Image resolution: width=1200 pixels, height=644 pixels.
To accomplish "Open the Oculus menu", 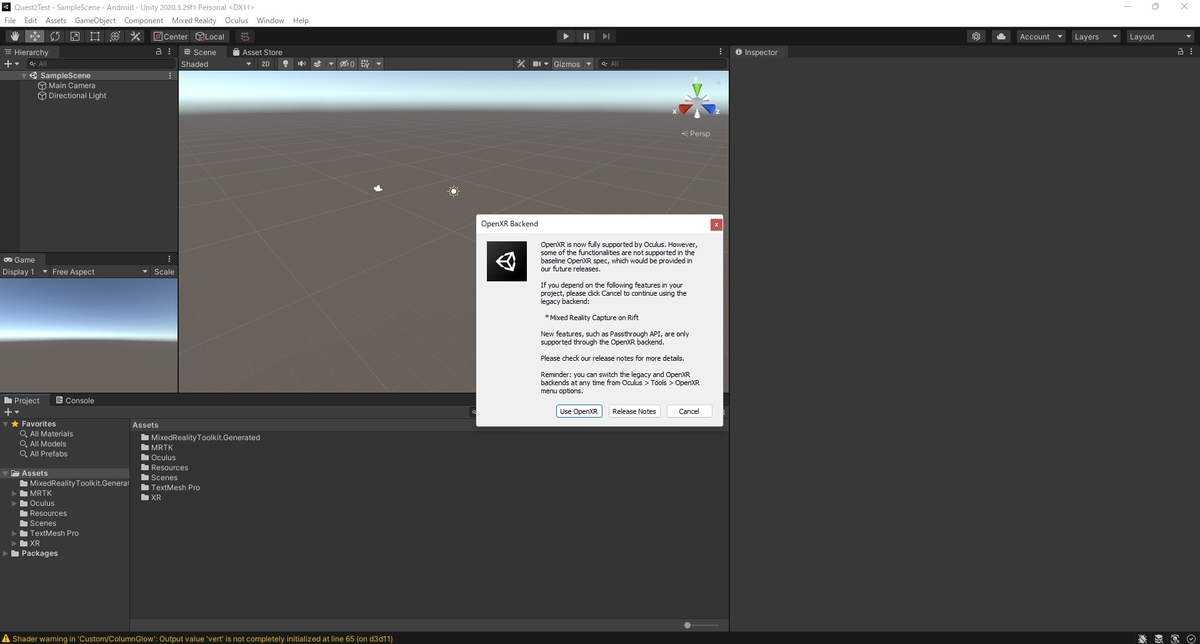I will click(x=236, y=20).
